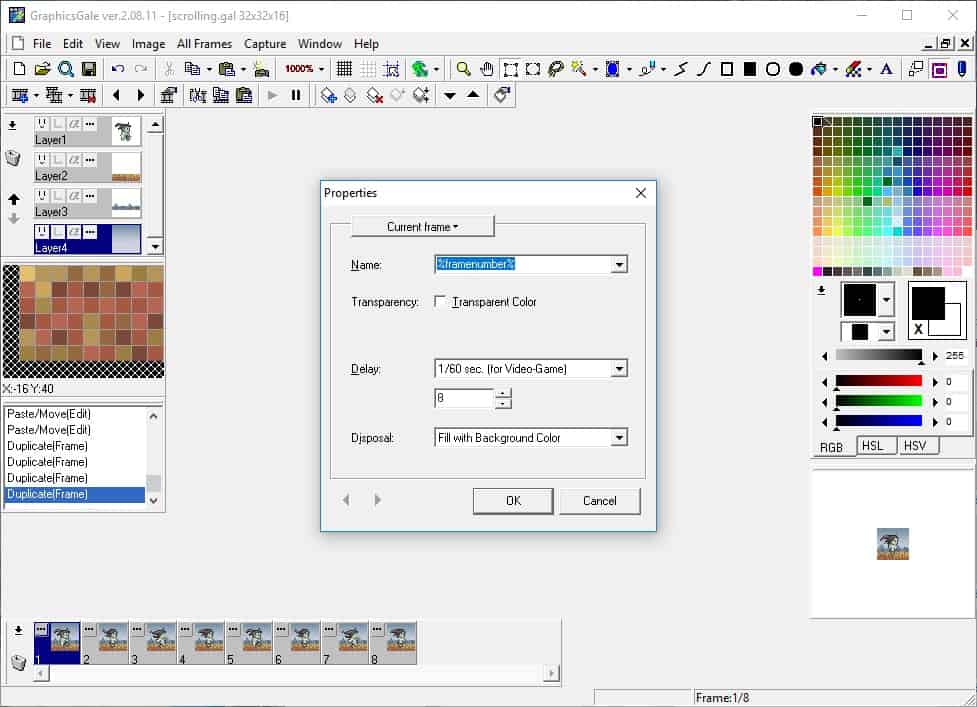Click Cancel in Properties dialog

click(x=599, y=501)
